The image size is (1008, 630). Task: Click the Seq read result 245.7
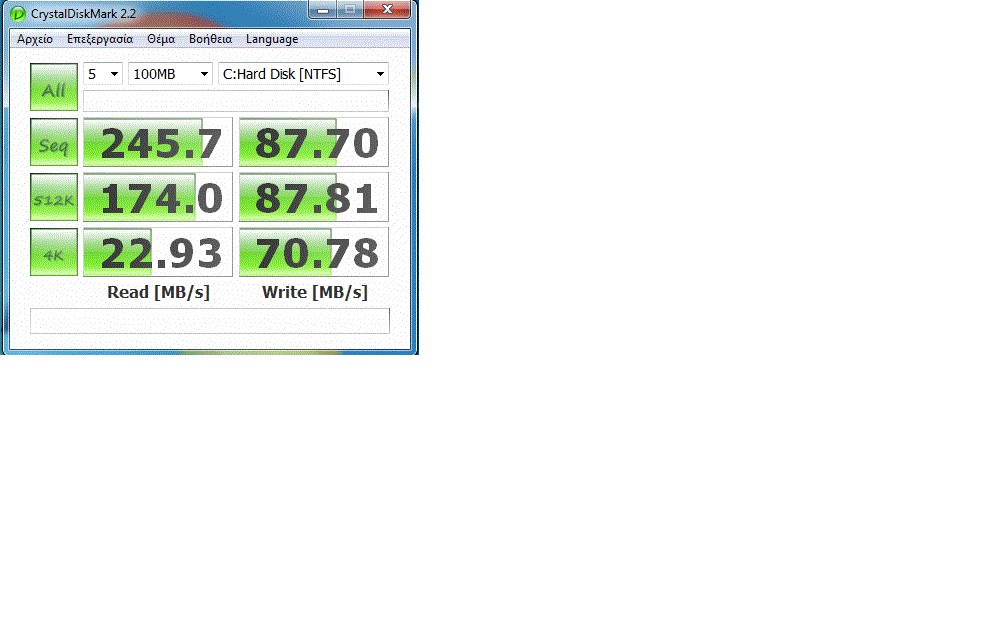(x=158, y=142)
